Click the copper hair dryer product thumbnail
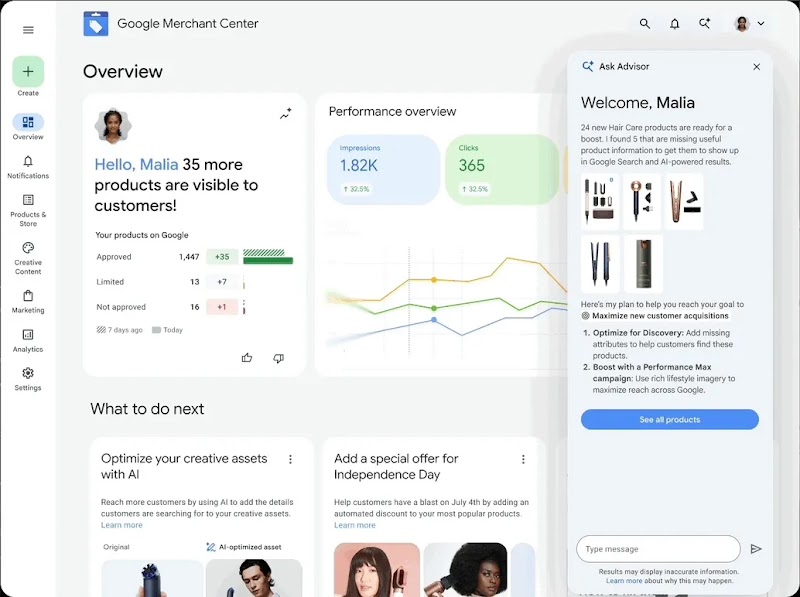The width and height of the screenshot is (800, 597). (x=642, y=202)
